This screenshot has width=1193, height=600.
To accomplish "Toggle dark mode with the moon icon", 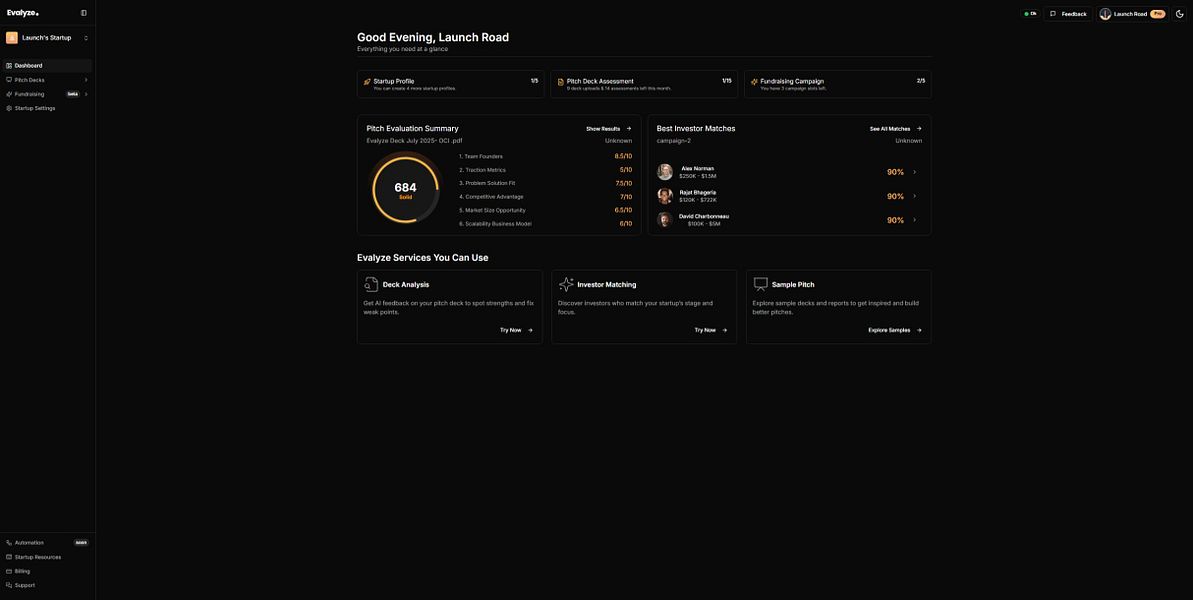I will coord(1180,14).
